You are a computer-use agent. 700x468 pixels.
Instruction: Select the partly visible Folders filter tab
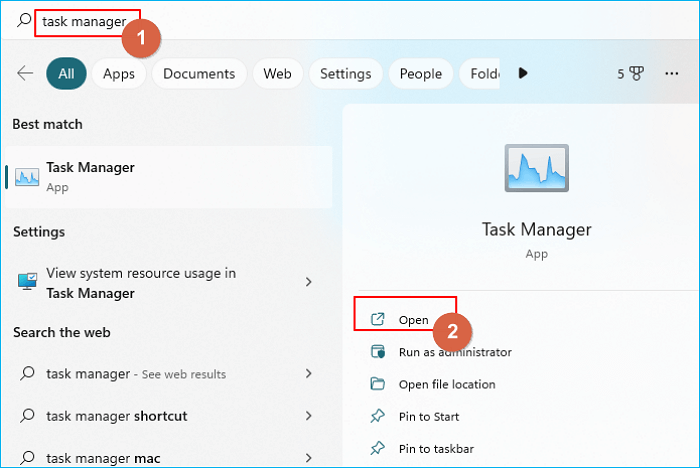click(x=480, y=74)
